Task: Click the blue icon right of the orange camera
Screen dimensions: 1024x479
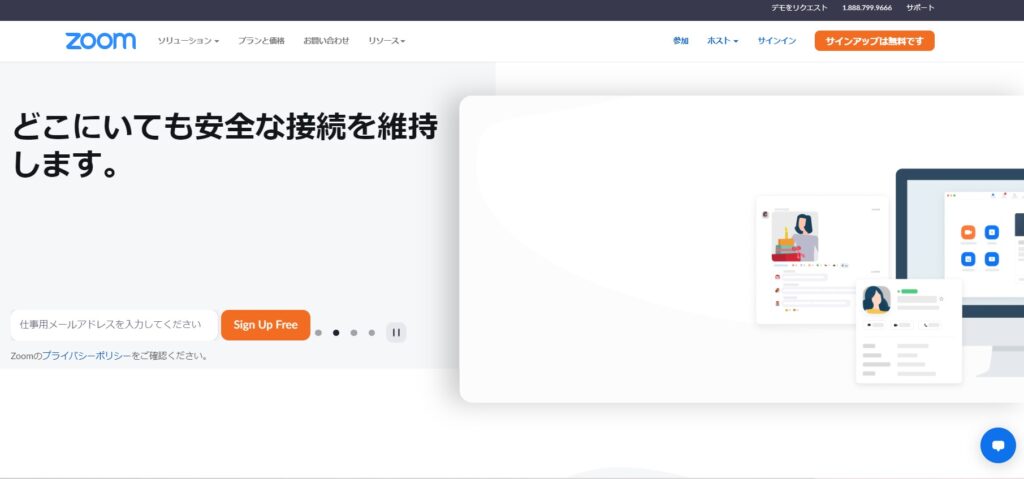Action: coord(992,232)
